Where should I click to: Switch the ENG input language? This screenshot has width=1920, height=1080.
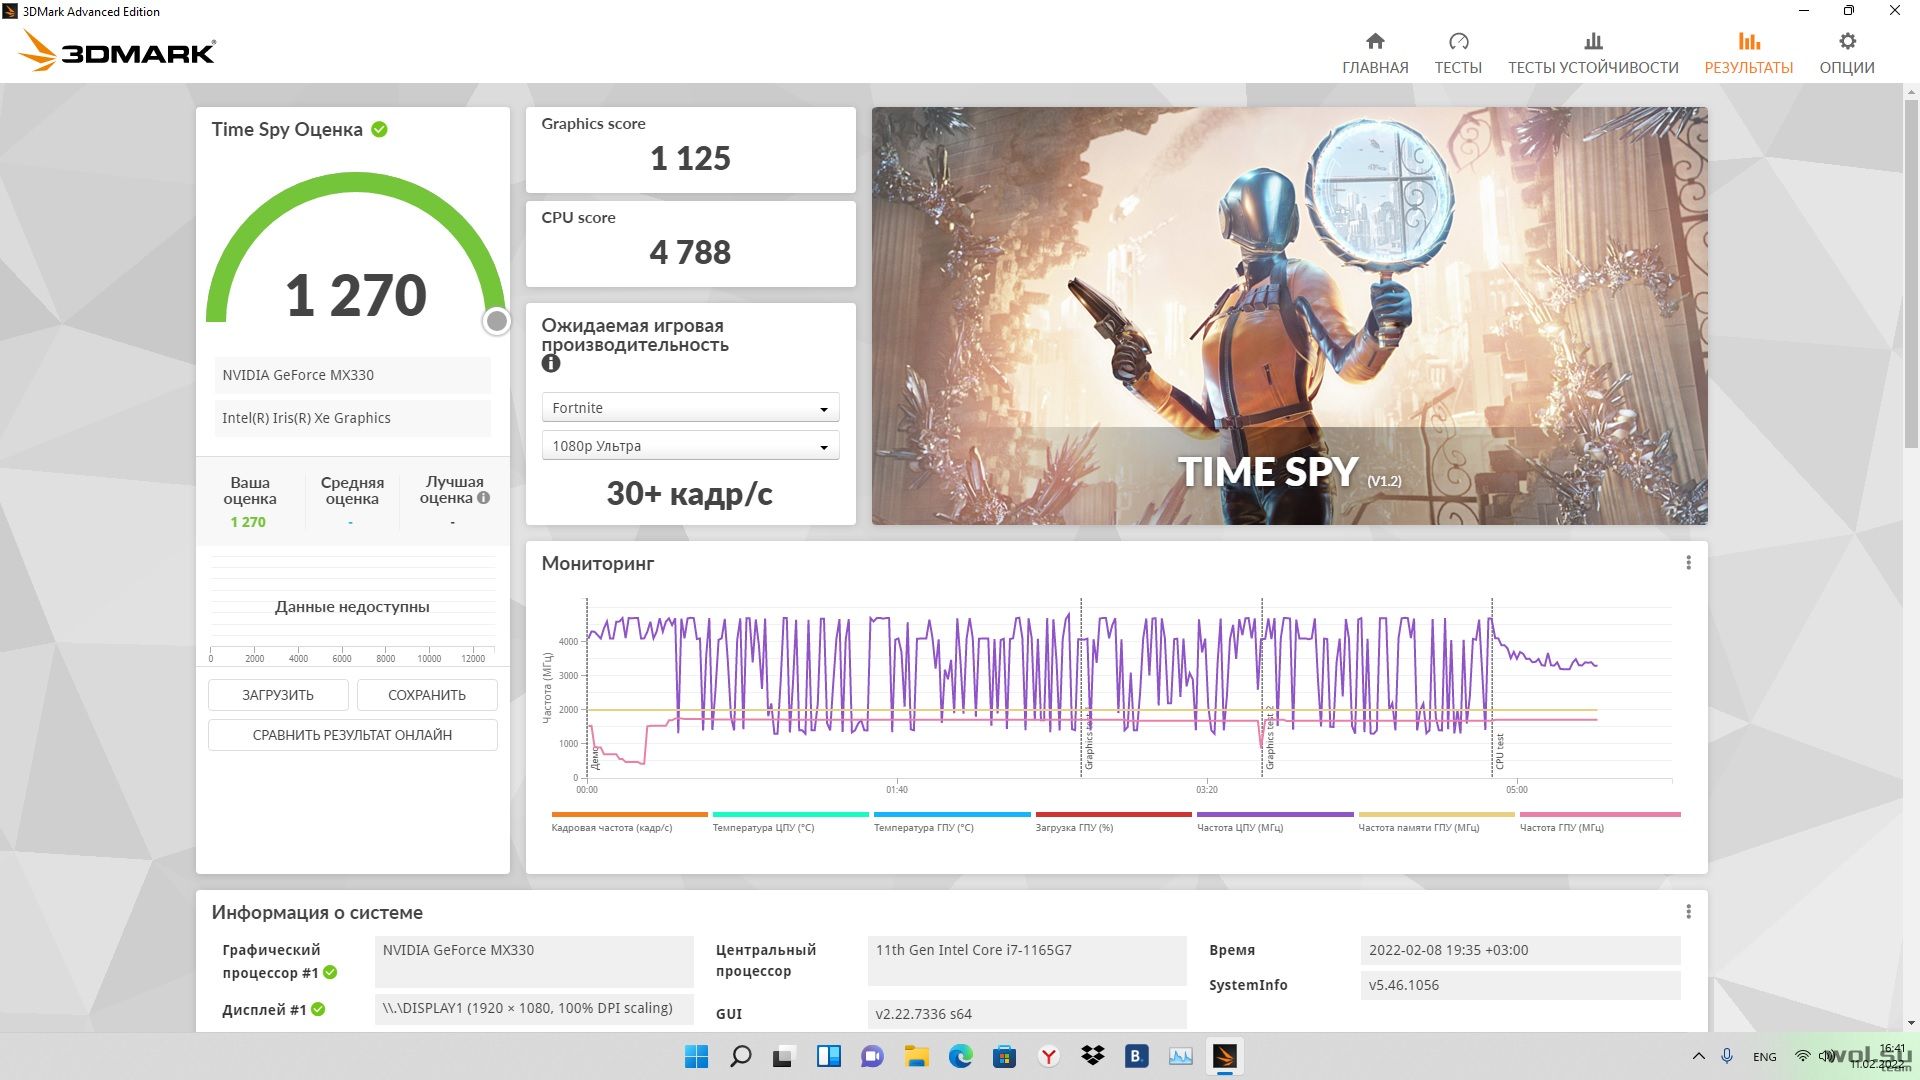click(1765, 1056)
